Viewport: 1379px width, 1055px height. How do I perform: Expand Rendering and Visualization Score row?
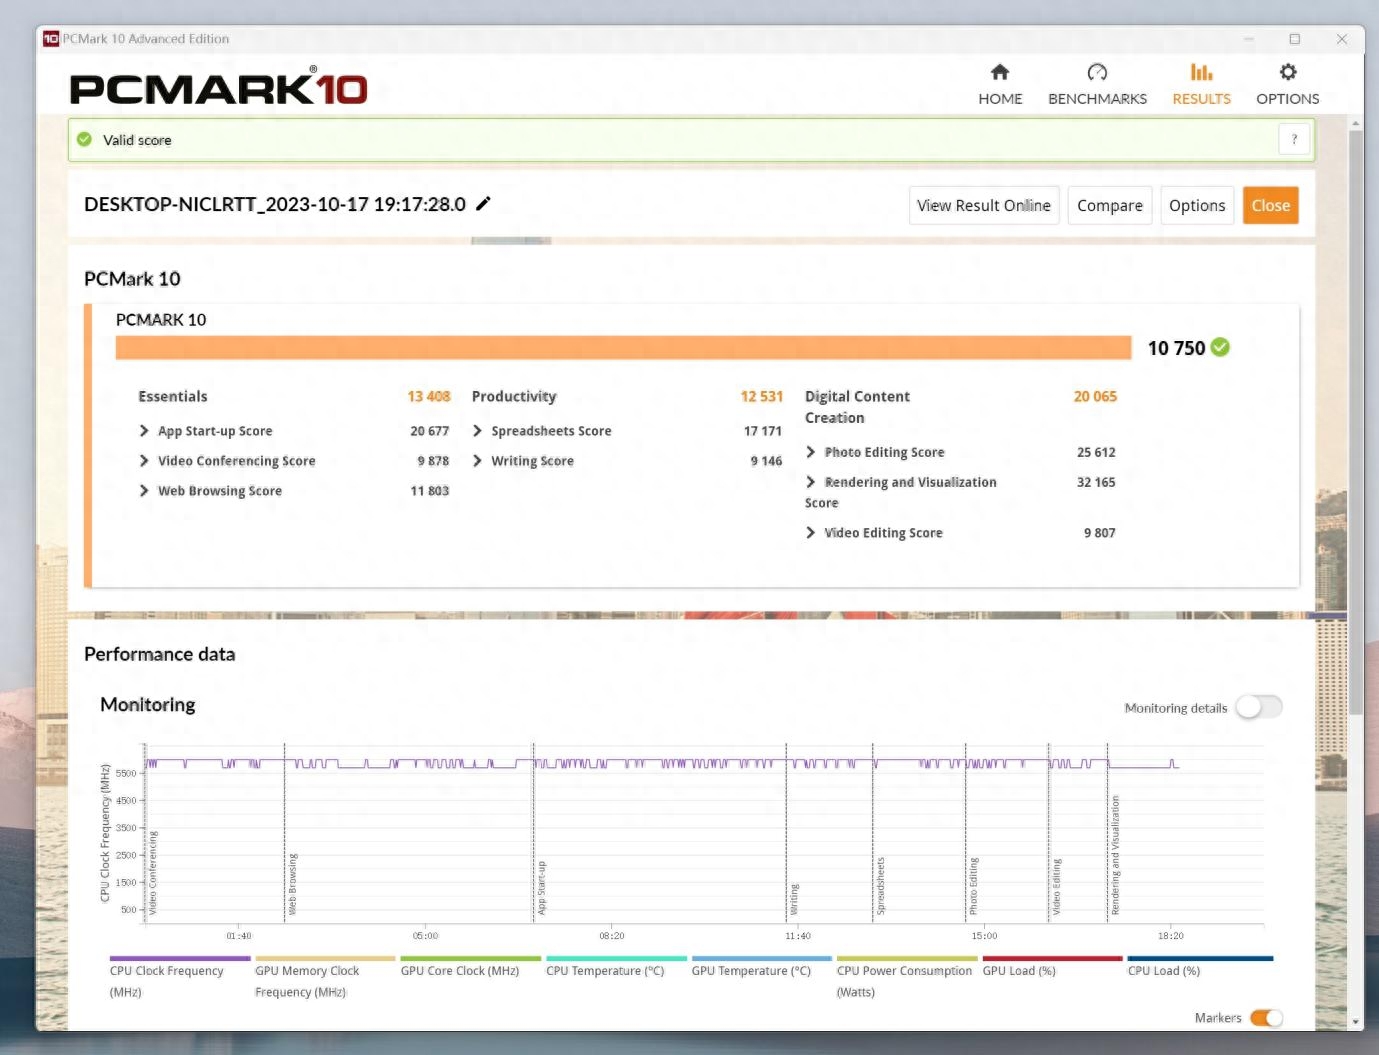coord(811,482)
